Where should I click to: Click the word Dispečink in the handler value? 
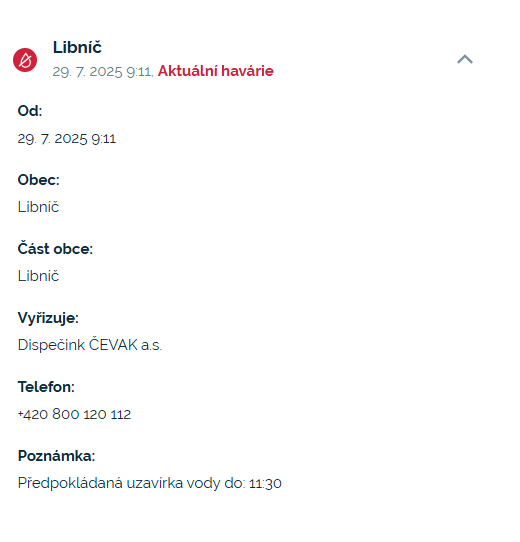[51, 345]
